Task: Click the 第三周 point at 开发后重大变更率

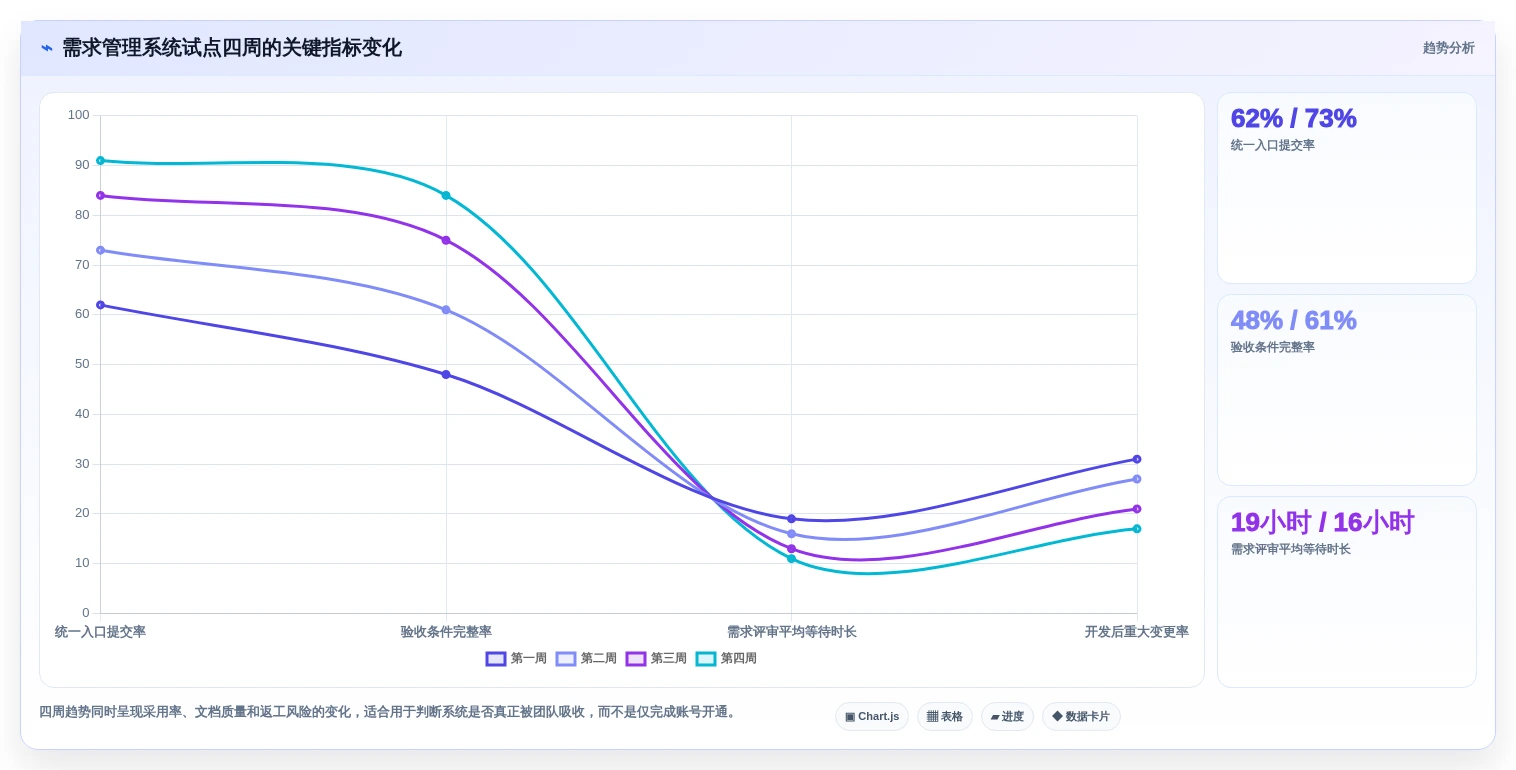Action: [x=1137, y=509]
